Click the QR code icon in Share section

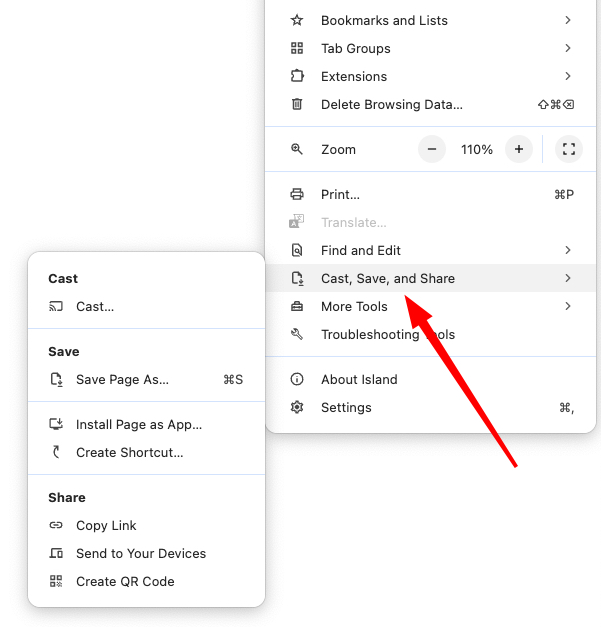tap(56, 581)
